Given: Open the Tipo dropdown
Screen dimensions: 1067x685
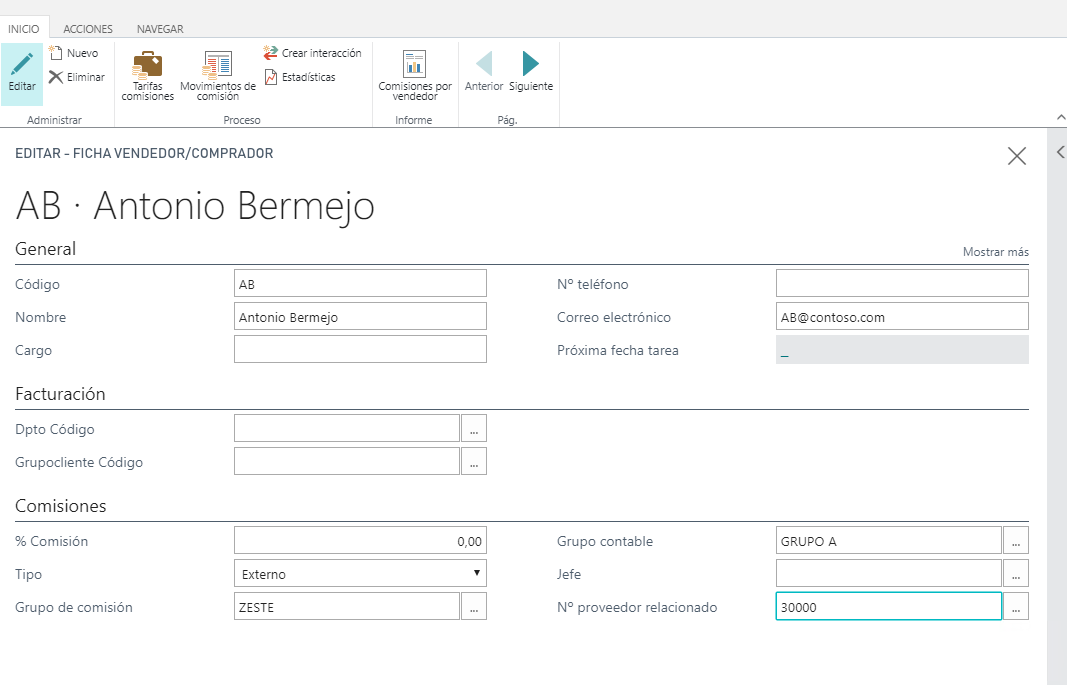Looking at the screenshot, I should pos(360,573).
